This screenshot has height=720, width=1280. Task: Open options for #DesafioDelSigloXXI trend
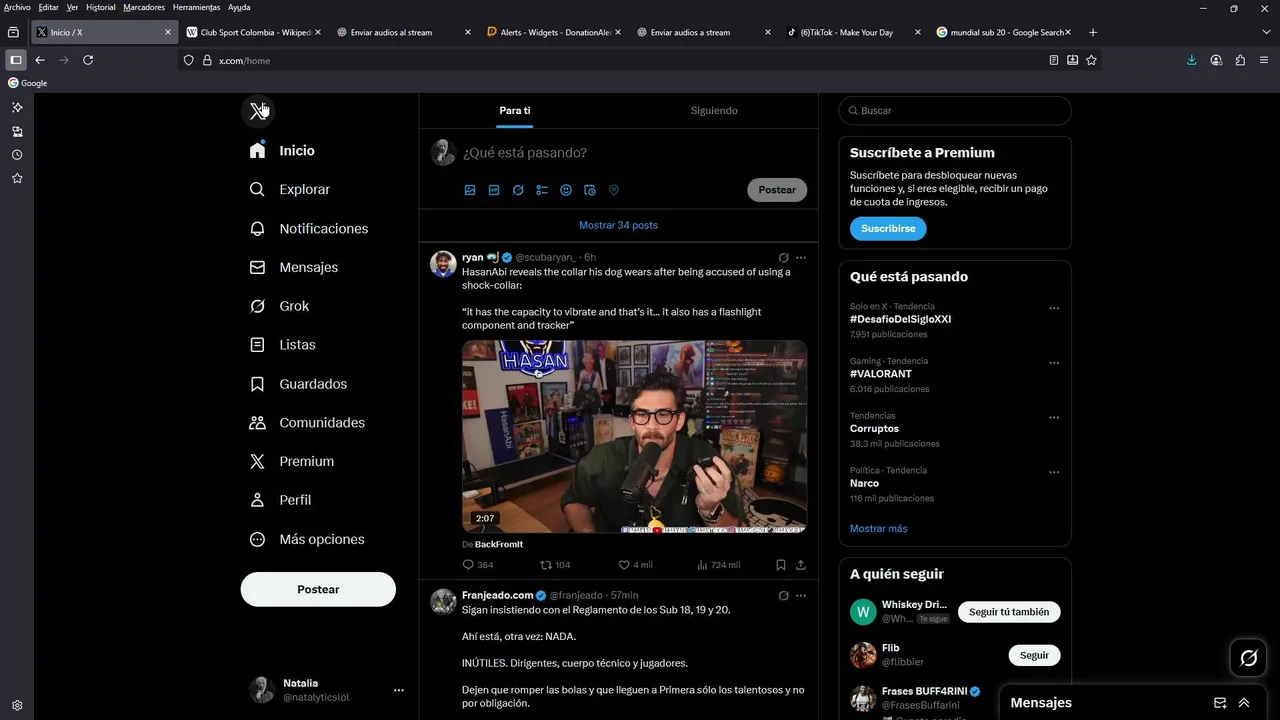[1054, 308]
